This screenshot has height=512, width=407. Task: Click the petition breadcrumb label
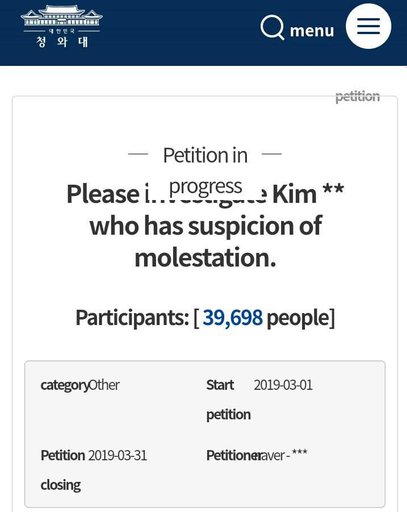(357, 97)
